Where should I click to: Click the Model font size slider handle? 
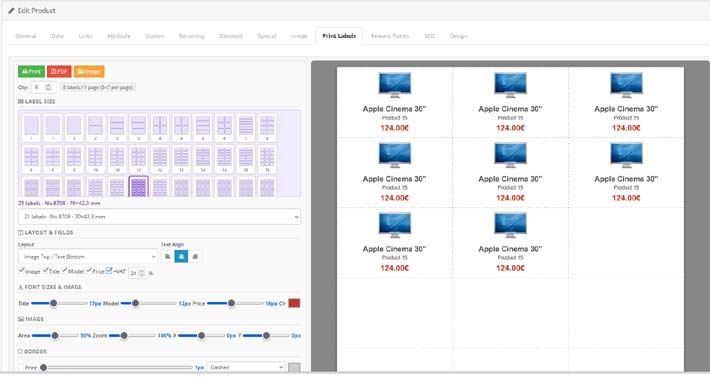[135, 303]
